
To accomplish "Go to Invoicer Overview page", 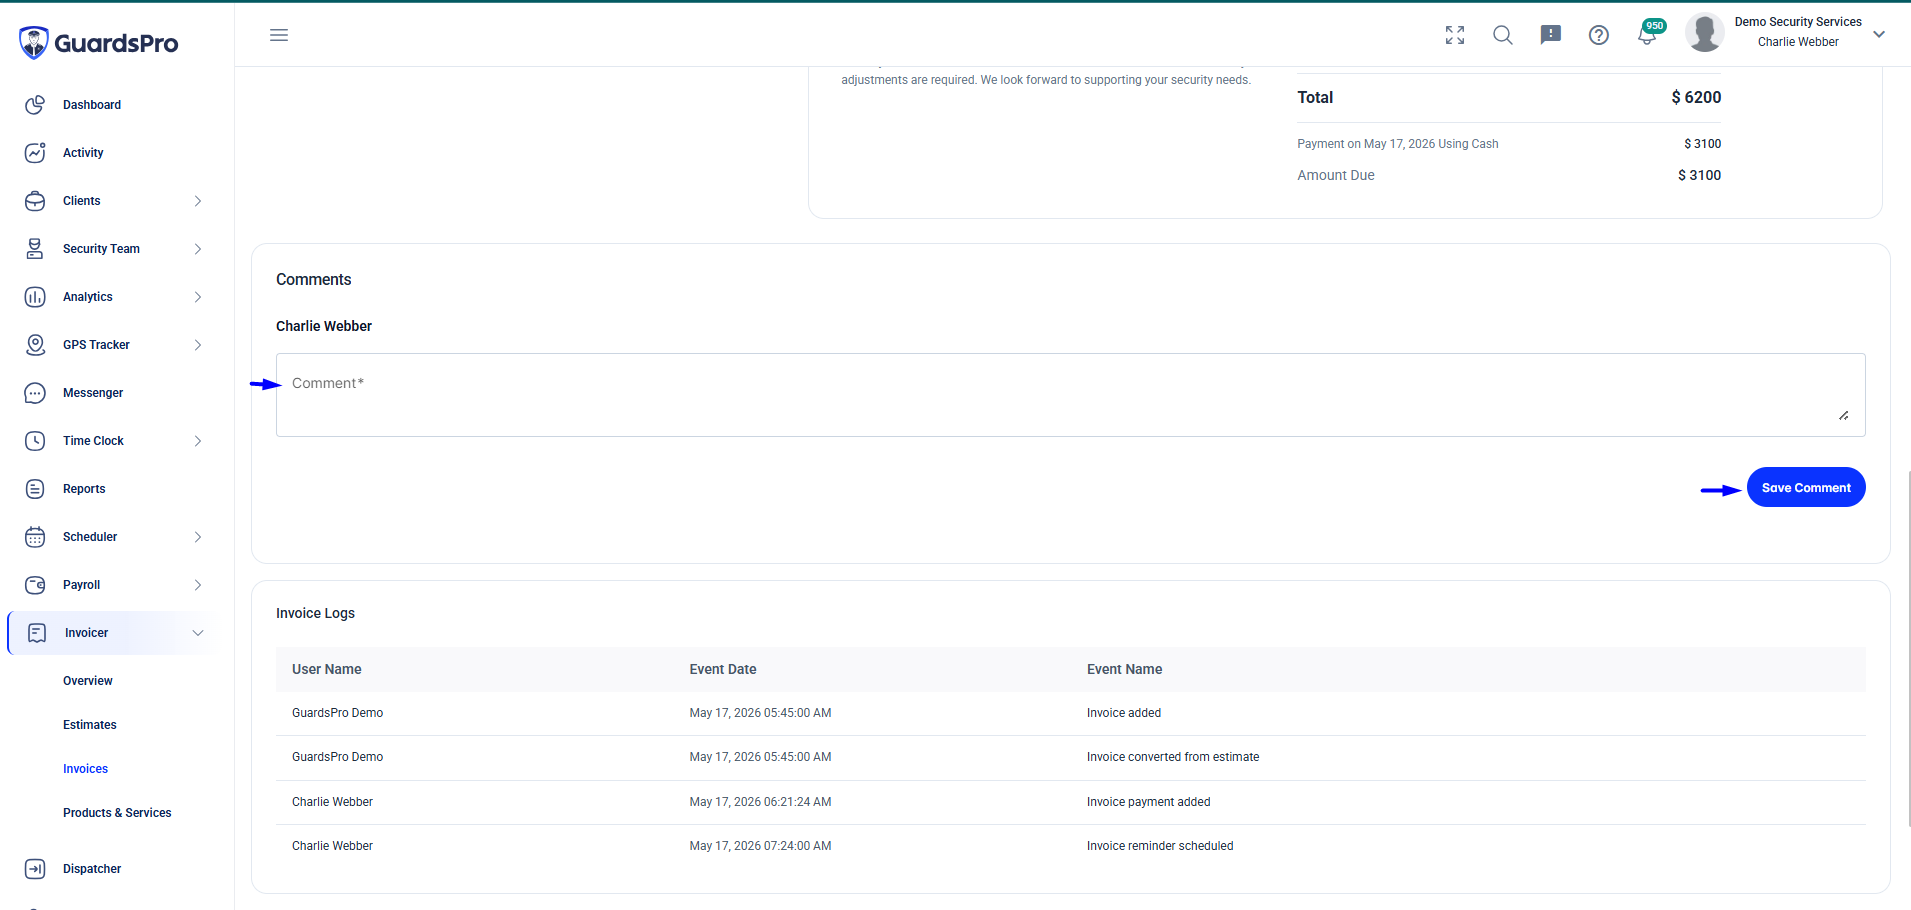I will point(88,681).
